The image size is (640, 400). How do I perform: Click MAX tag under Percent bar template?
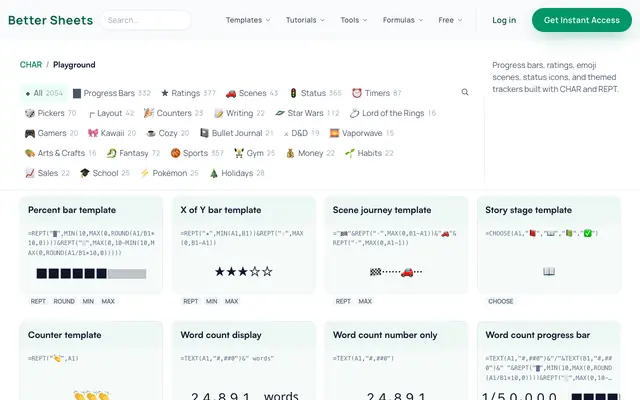108,301
